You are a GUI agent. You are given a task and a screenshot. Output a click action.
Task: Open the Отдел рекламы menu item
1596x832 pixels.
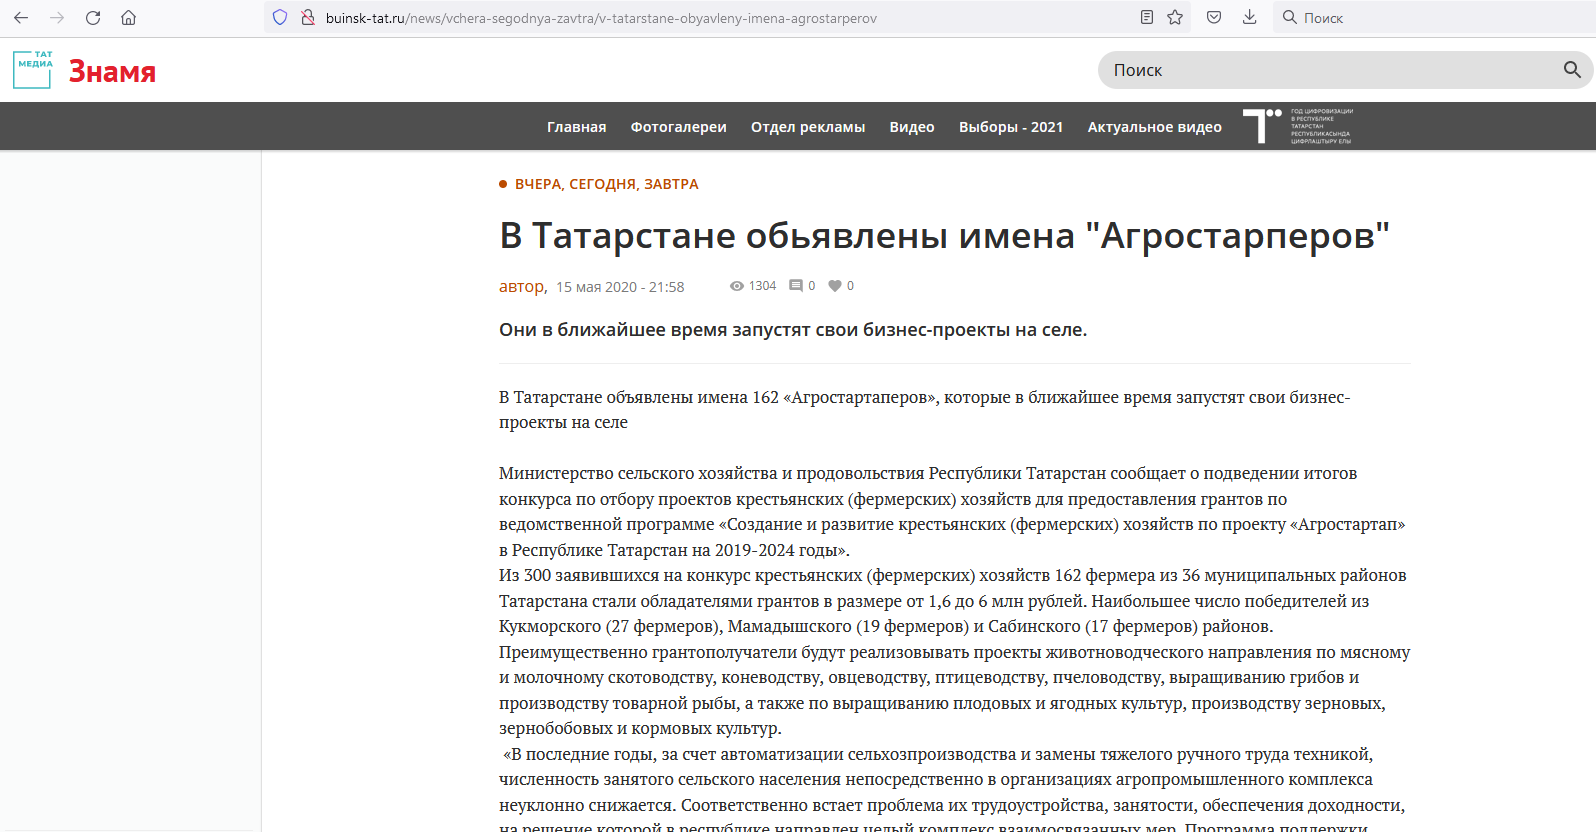808,127
